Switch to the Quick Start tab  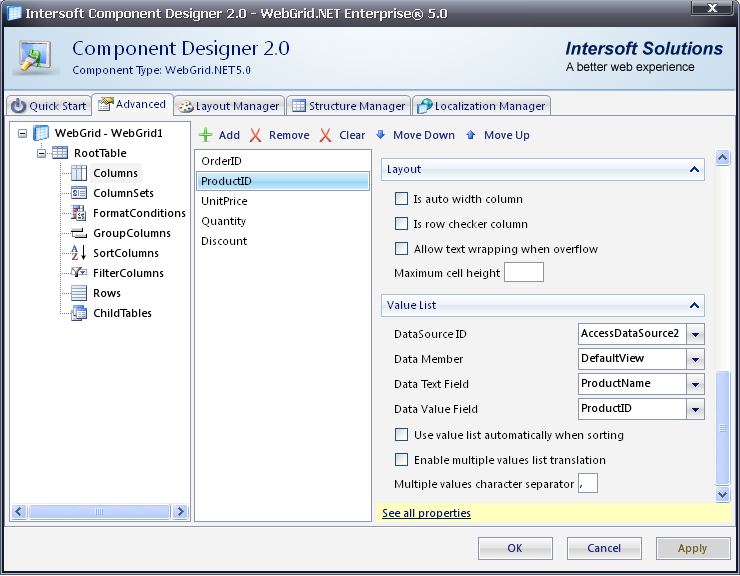49,106
